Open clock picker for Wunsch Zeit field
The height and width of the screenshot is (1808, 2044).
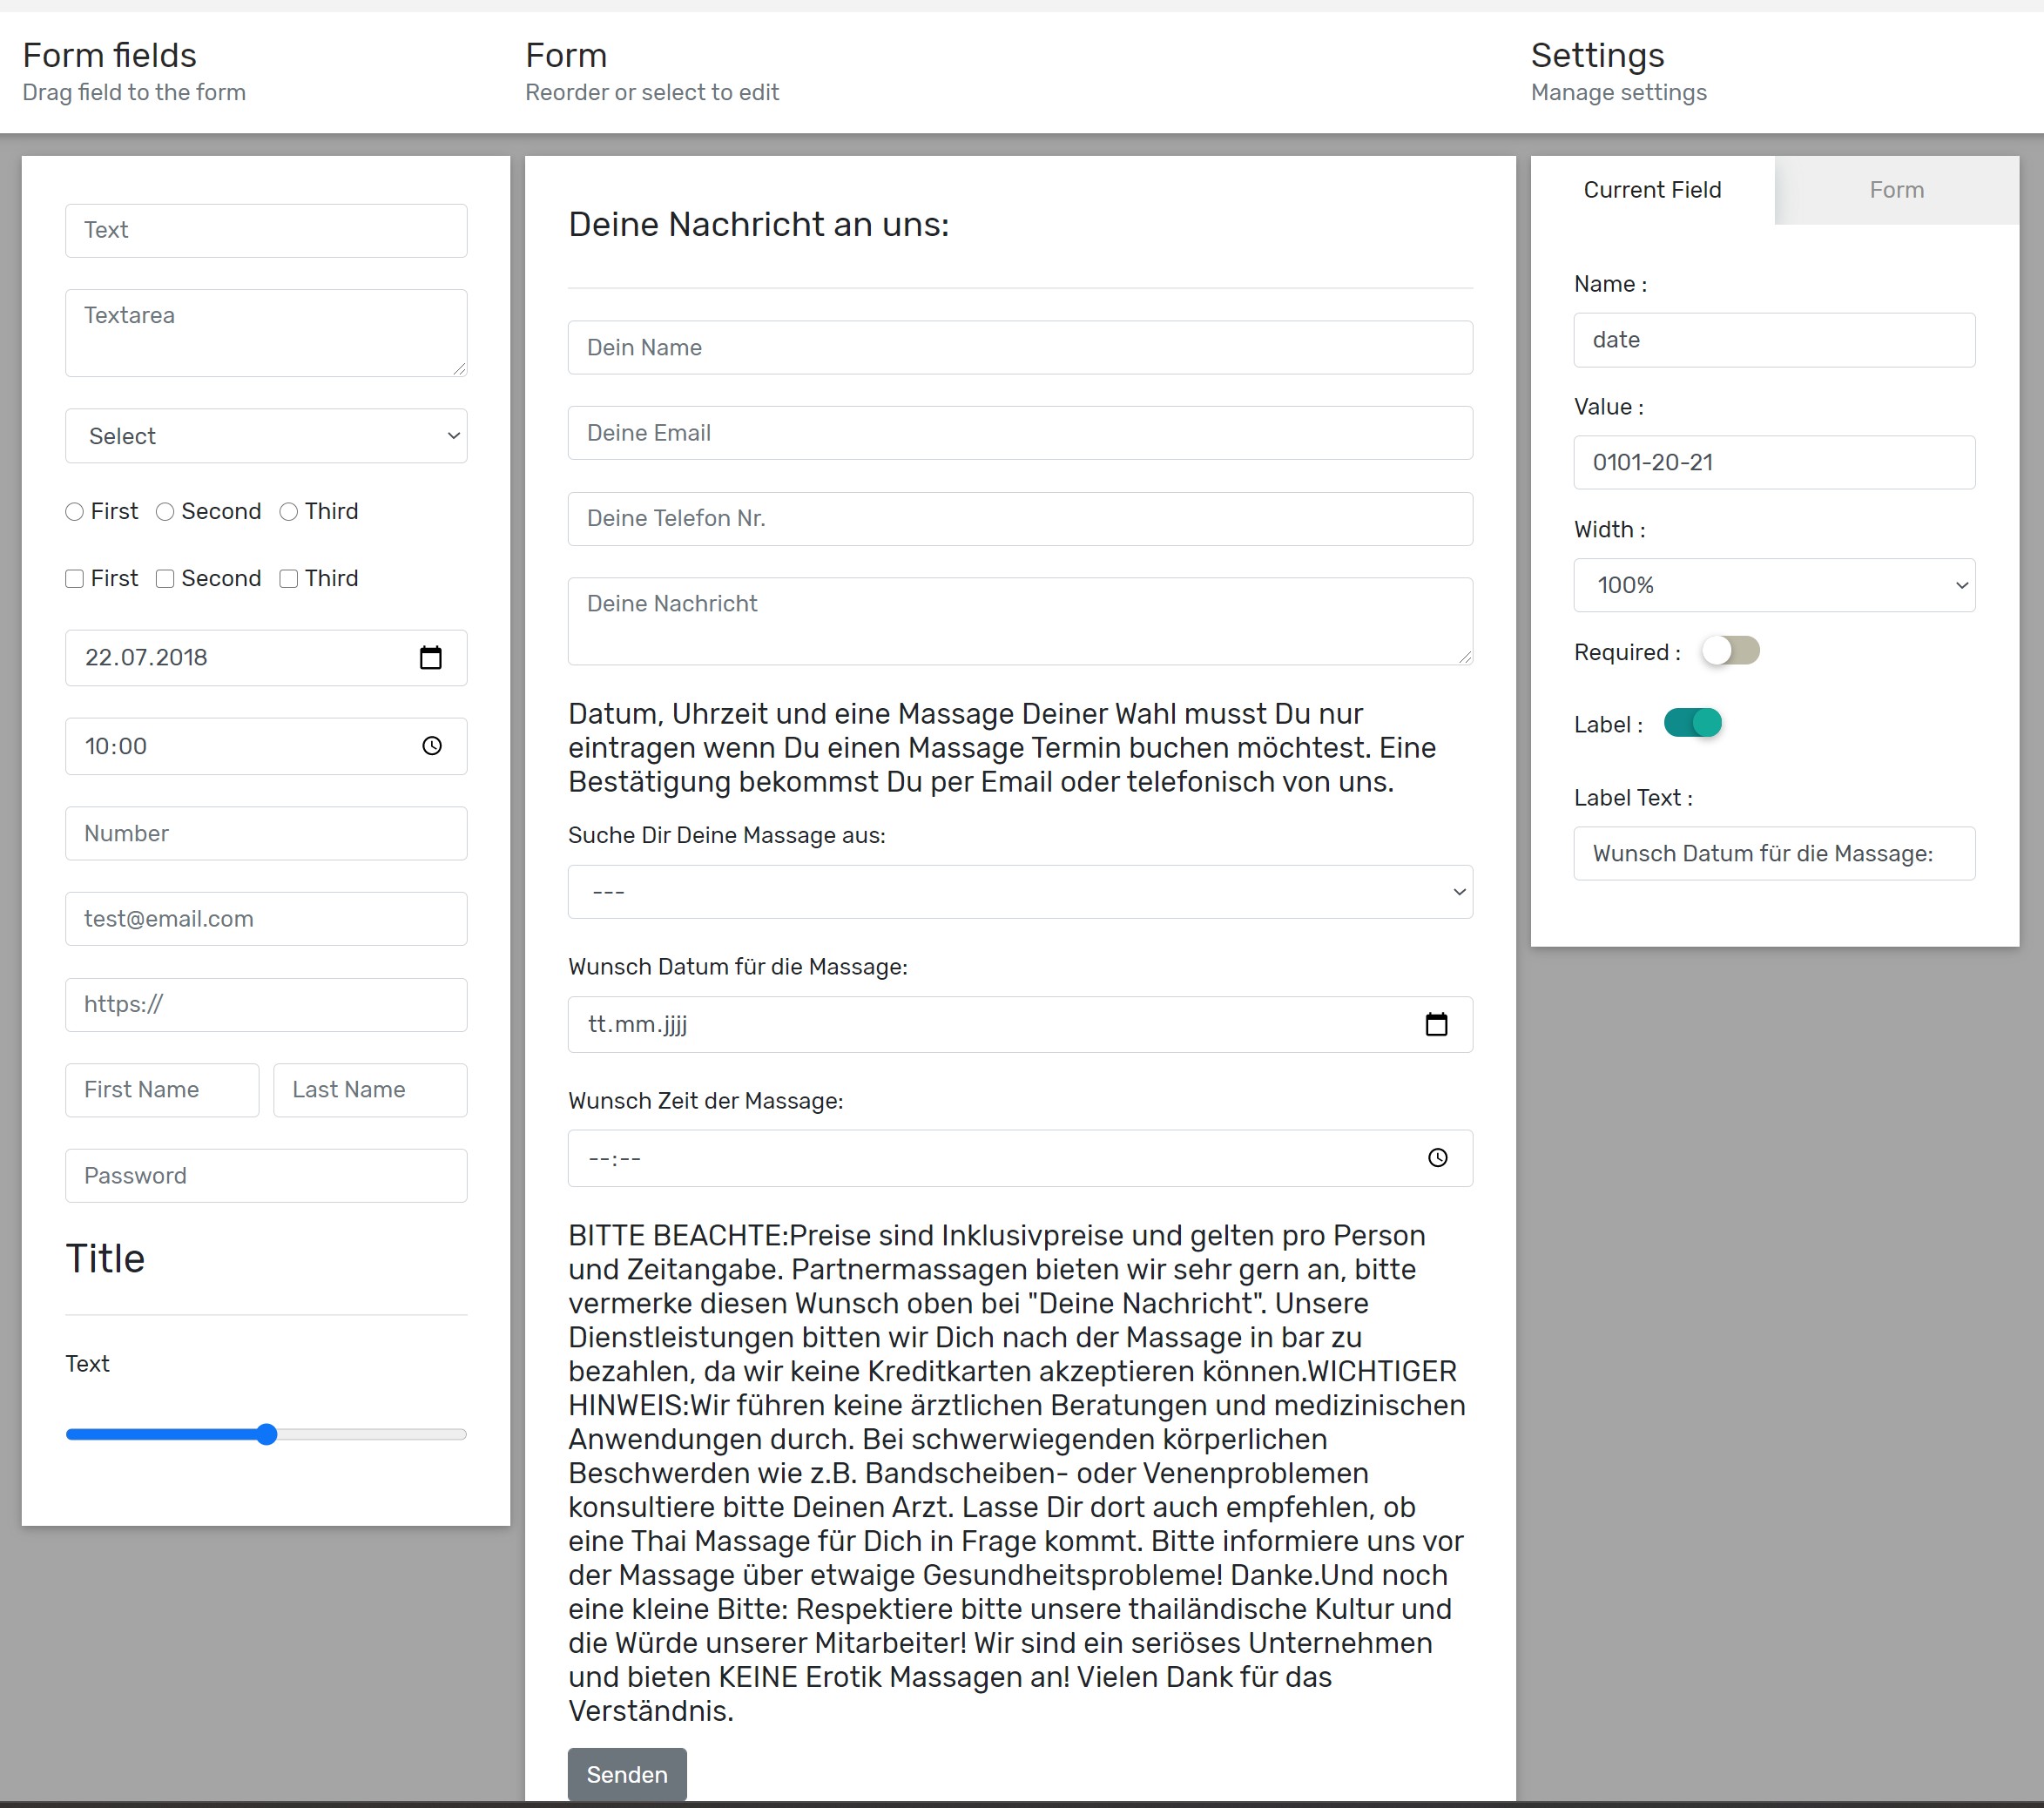1437,1158
